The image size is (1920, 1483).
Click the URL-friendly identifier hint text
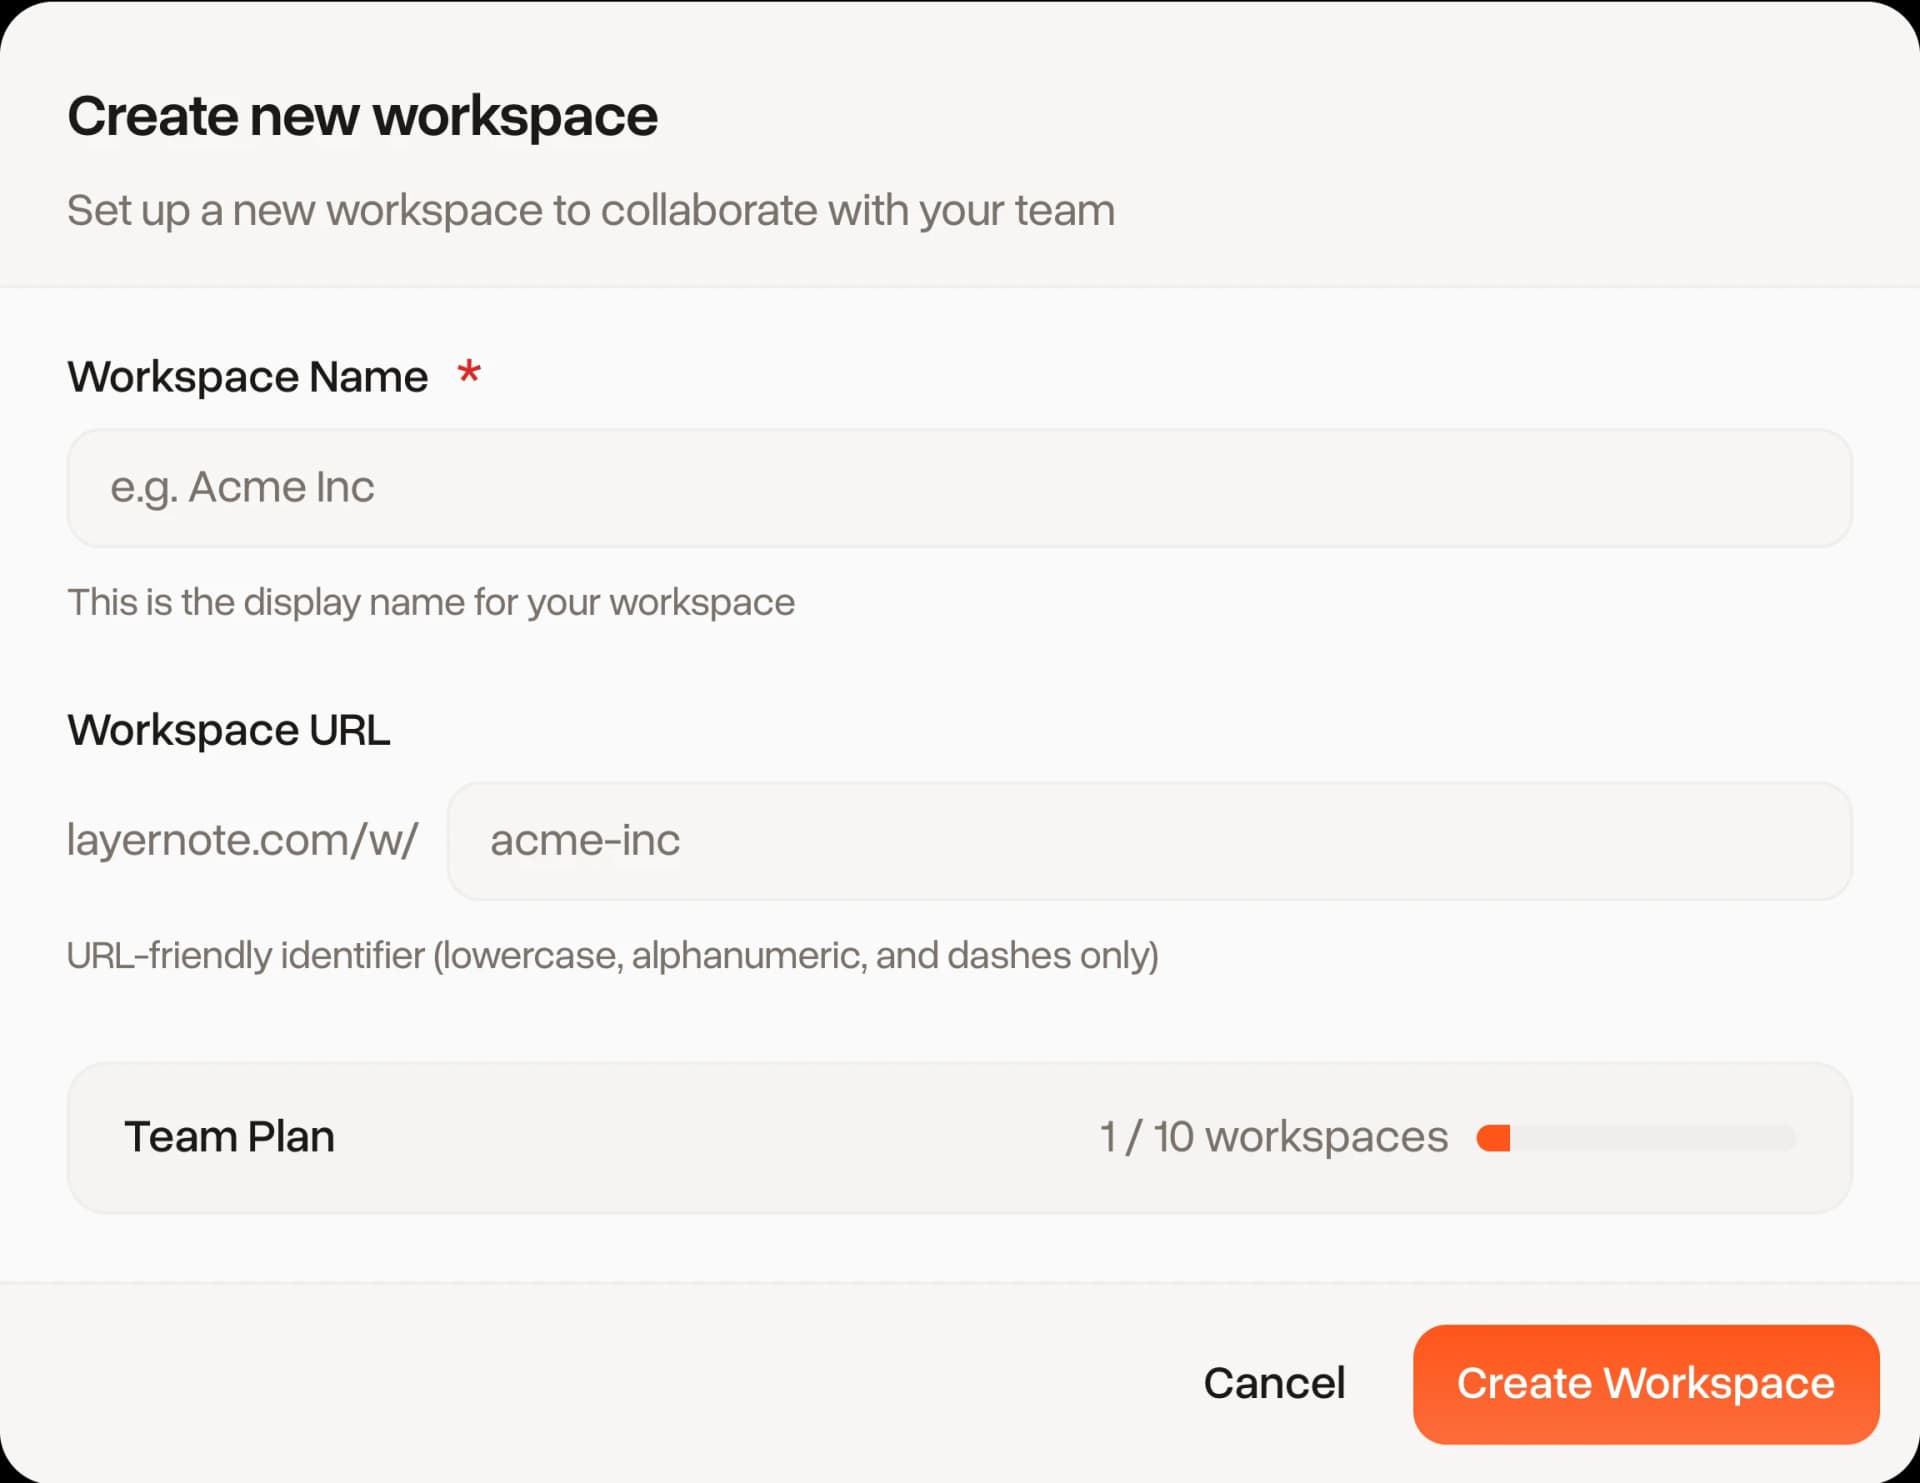coord(612,956)
